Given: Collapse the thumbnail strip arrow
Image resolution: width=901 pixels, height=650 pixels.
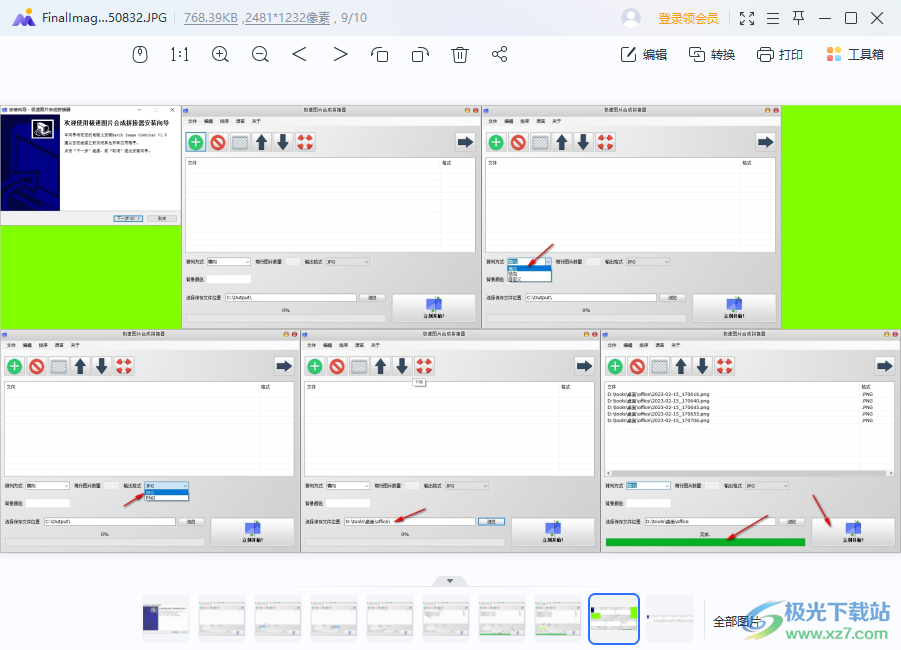Looking at the screenshot, I should tap(450, 580).
